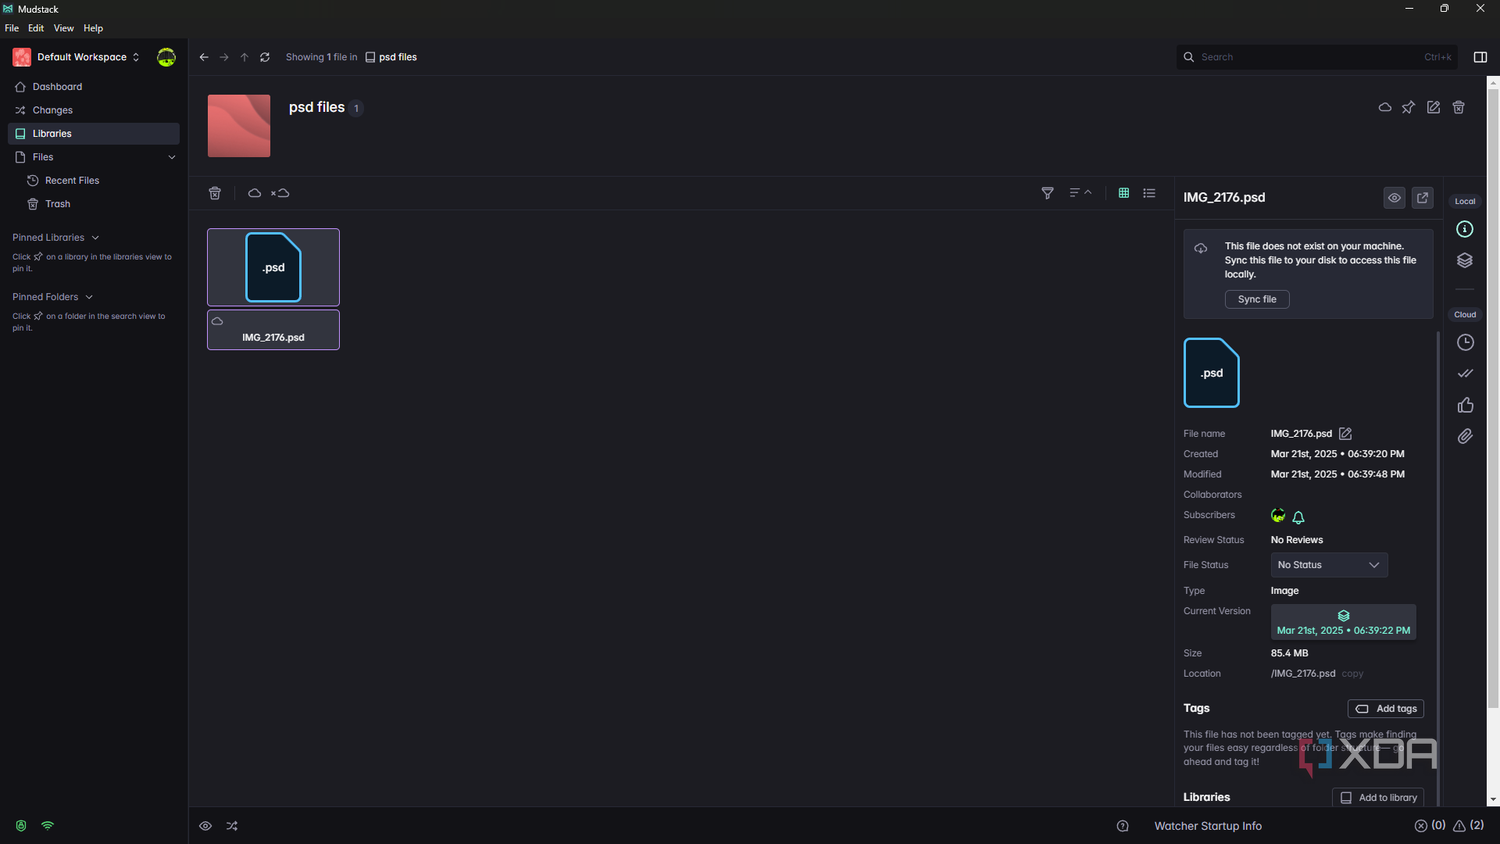The width and height of the screenshot is (1500, 844).
Task: Click the psd files breadcrumb
Action: pos(391,57)
